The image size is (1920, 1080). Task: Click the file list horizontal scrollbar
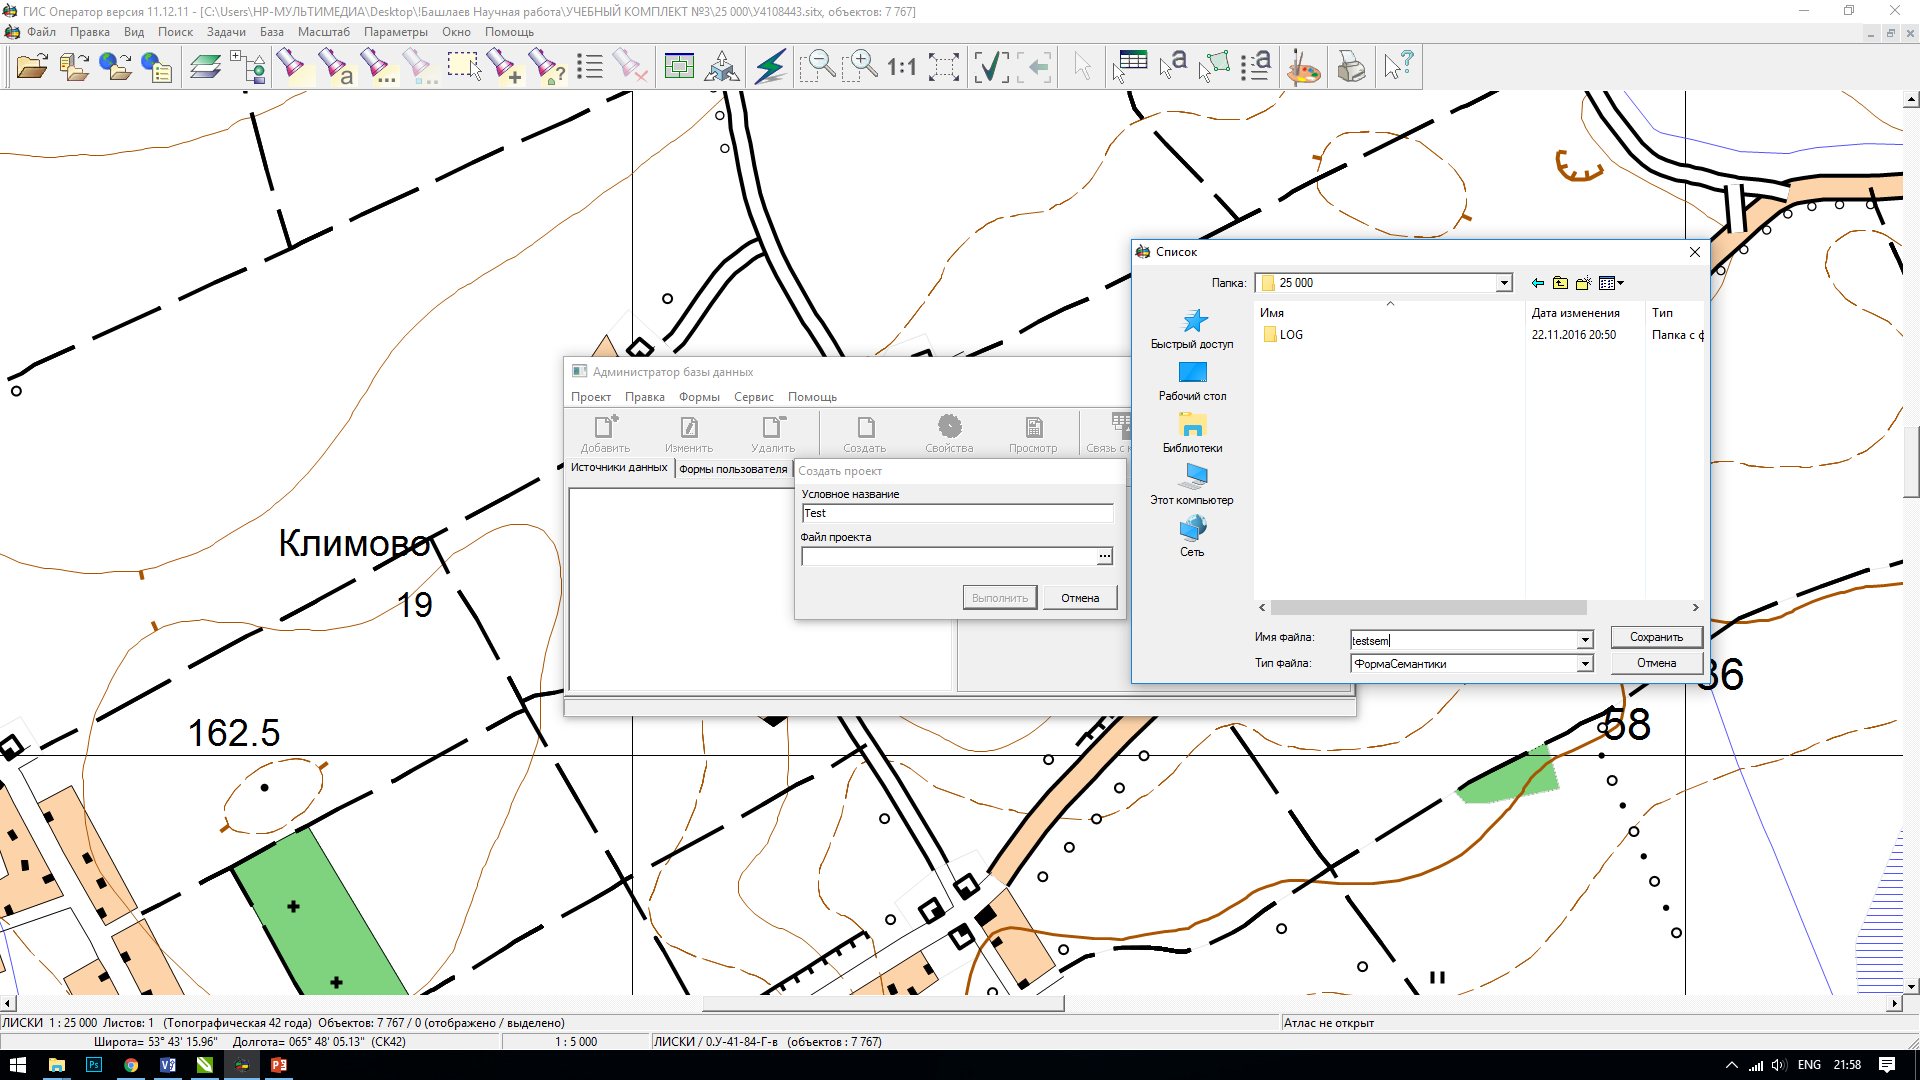click(1428, 608)
